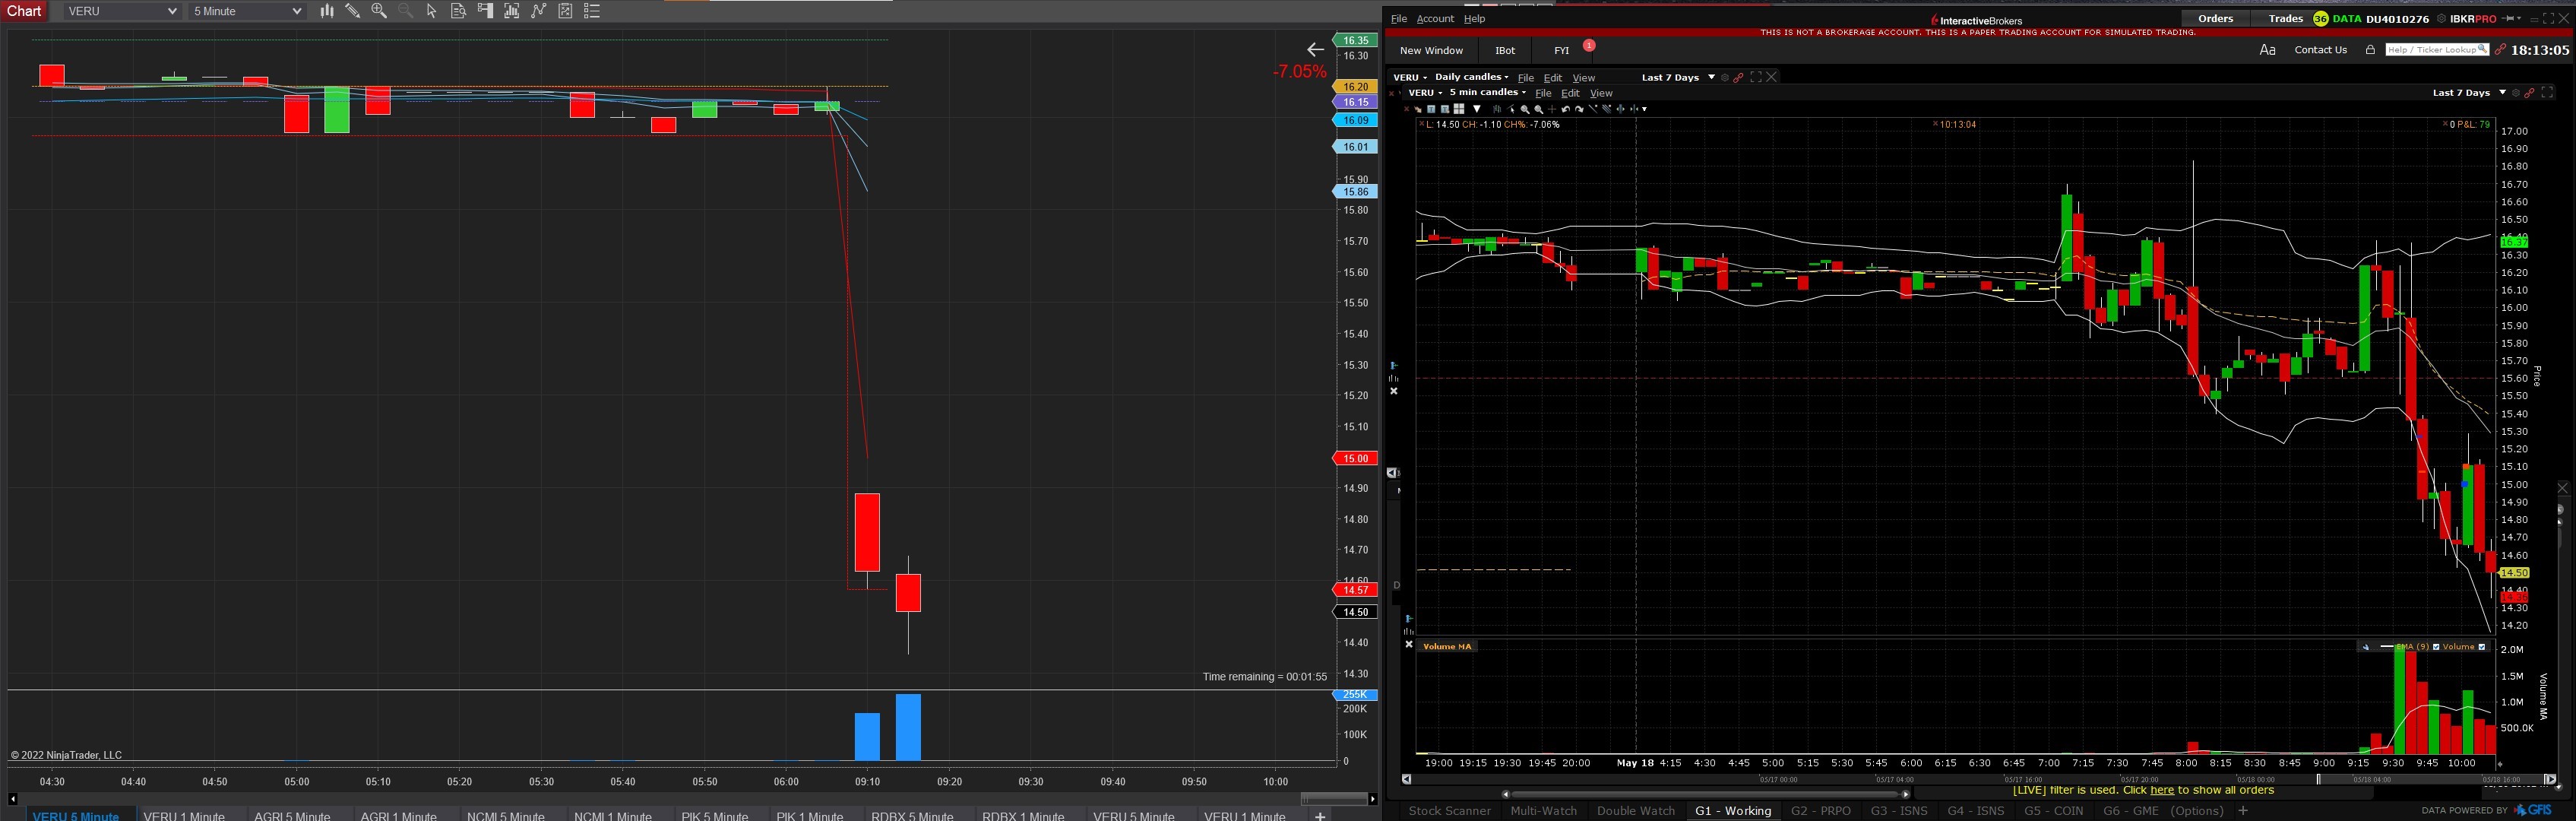This screenshot has width=2576, height=821.
Task: Open volume panel wrench settings icon
Action: click(x=2366, y=647)
